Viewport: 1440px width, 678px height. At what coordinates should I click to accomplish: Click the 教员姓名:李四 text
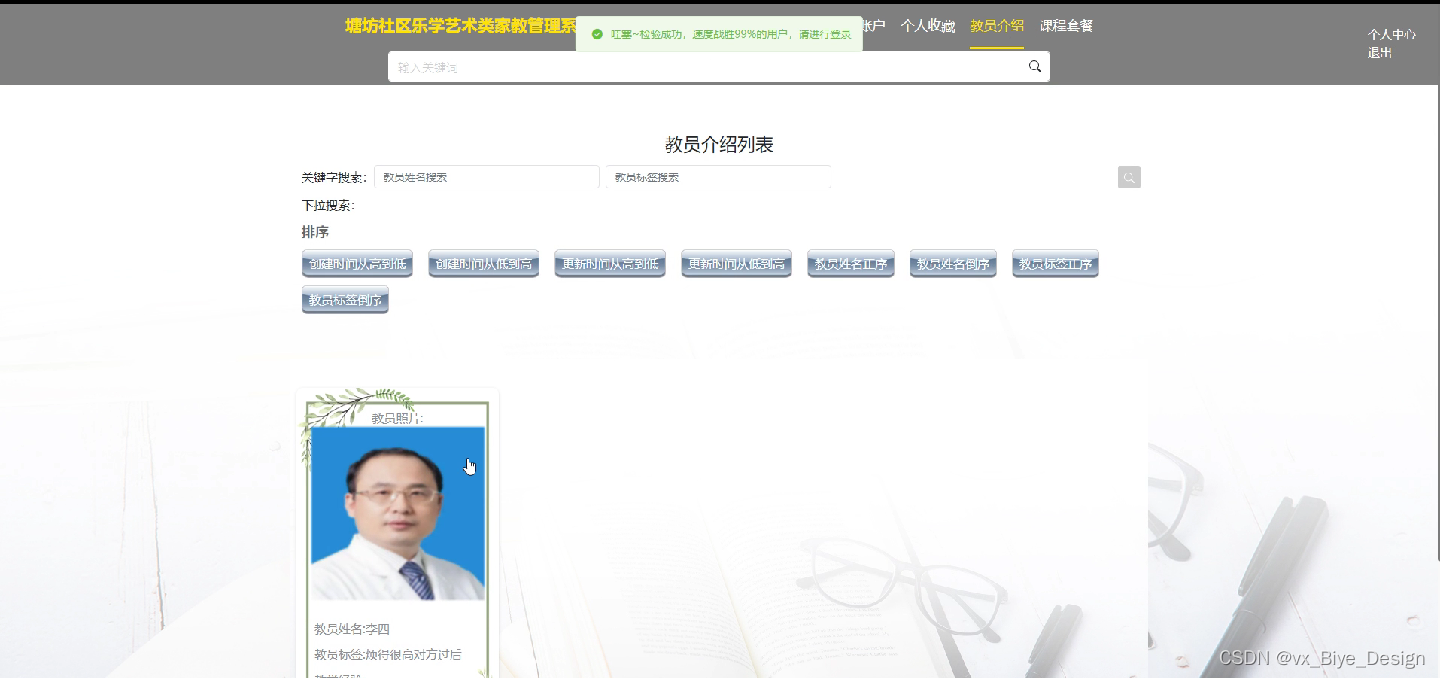[x=352, y=629]
